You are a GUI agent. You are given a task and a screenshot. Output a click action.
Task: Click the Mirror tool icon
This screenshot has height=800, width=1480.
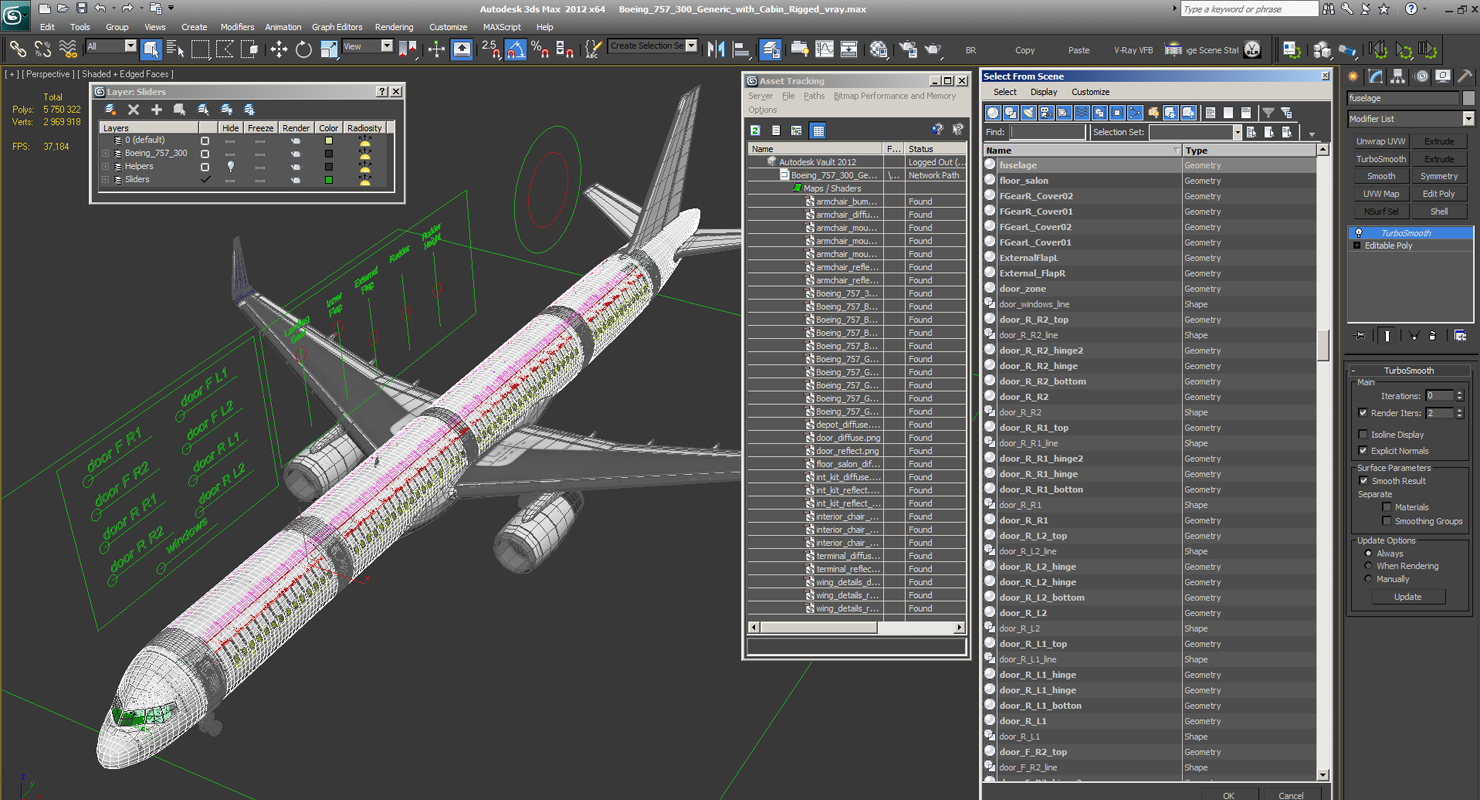(717, 48)
